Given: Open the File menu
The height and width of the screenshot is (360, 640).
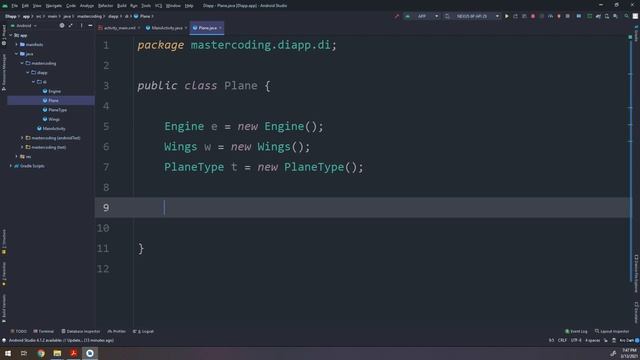Looking at the screenshot, I should point(15,6).
